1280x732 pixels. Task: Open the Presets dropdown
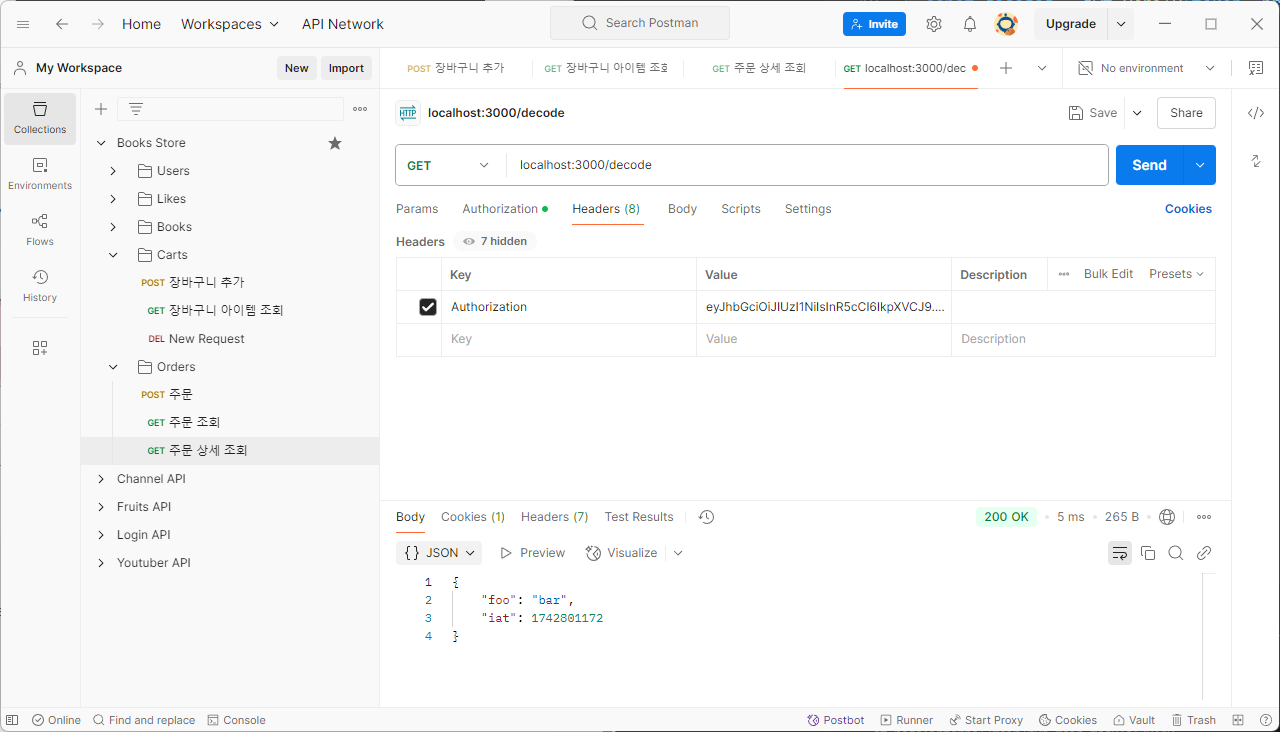pos(1177,274)
